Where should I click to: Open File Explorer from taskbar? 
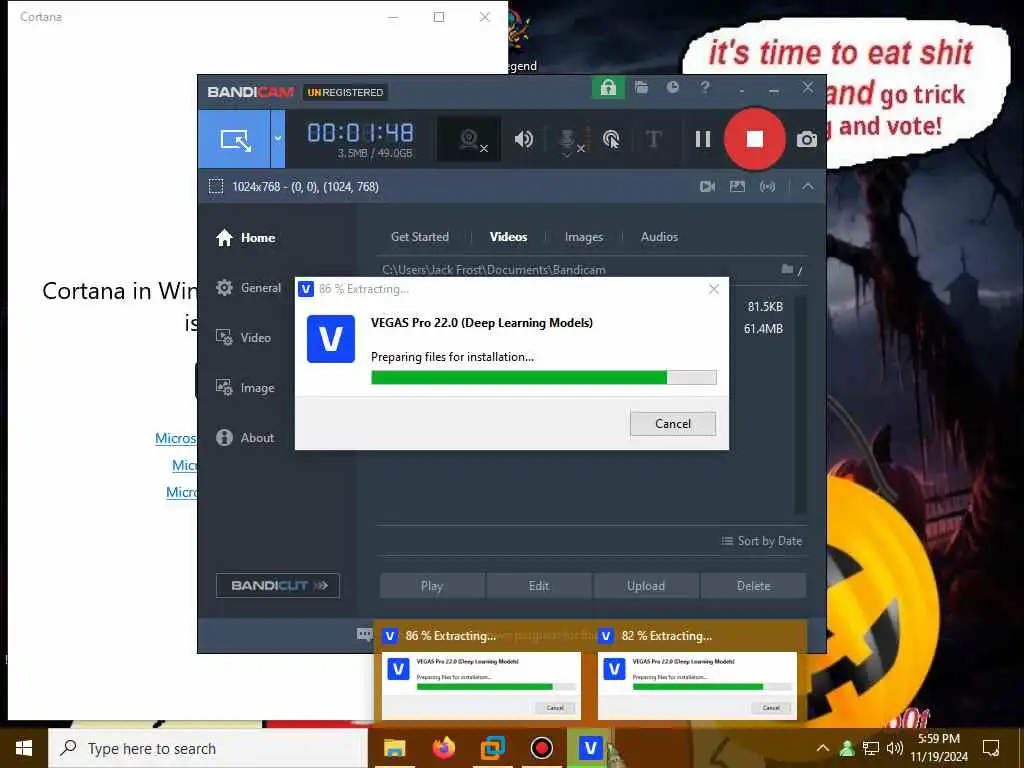(x=394, y=748)
